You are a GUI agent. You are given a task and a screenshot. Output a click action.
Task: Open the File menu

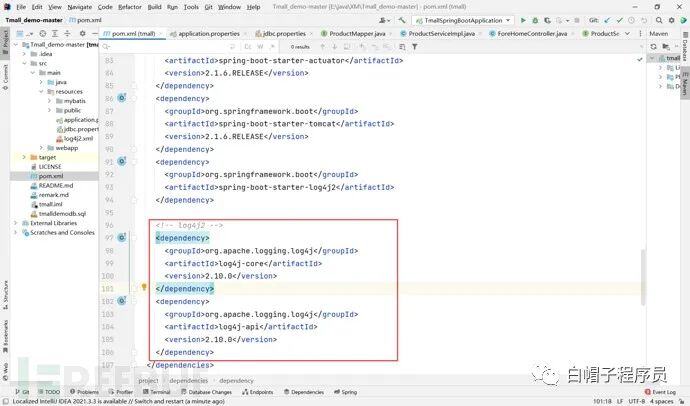pyautogui.click(x=21, y=7)
